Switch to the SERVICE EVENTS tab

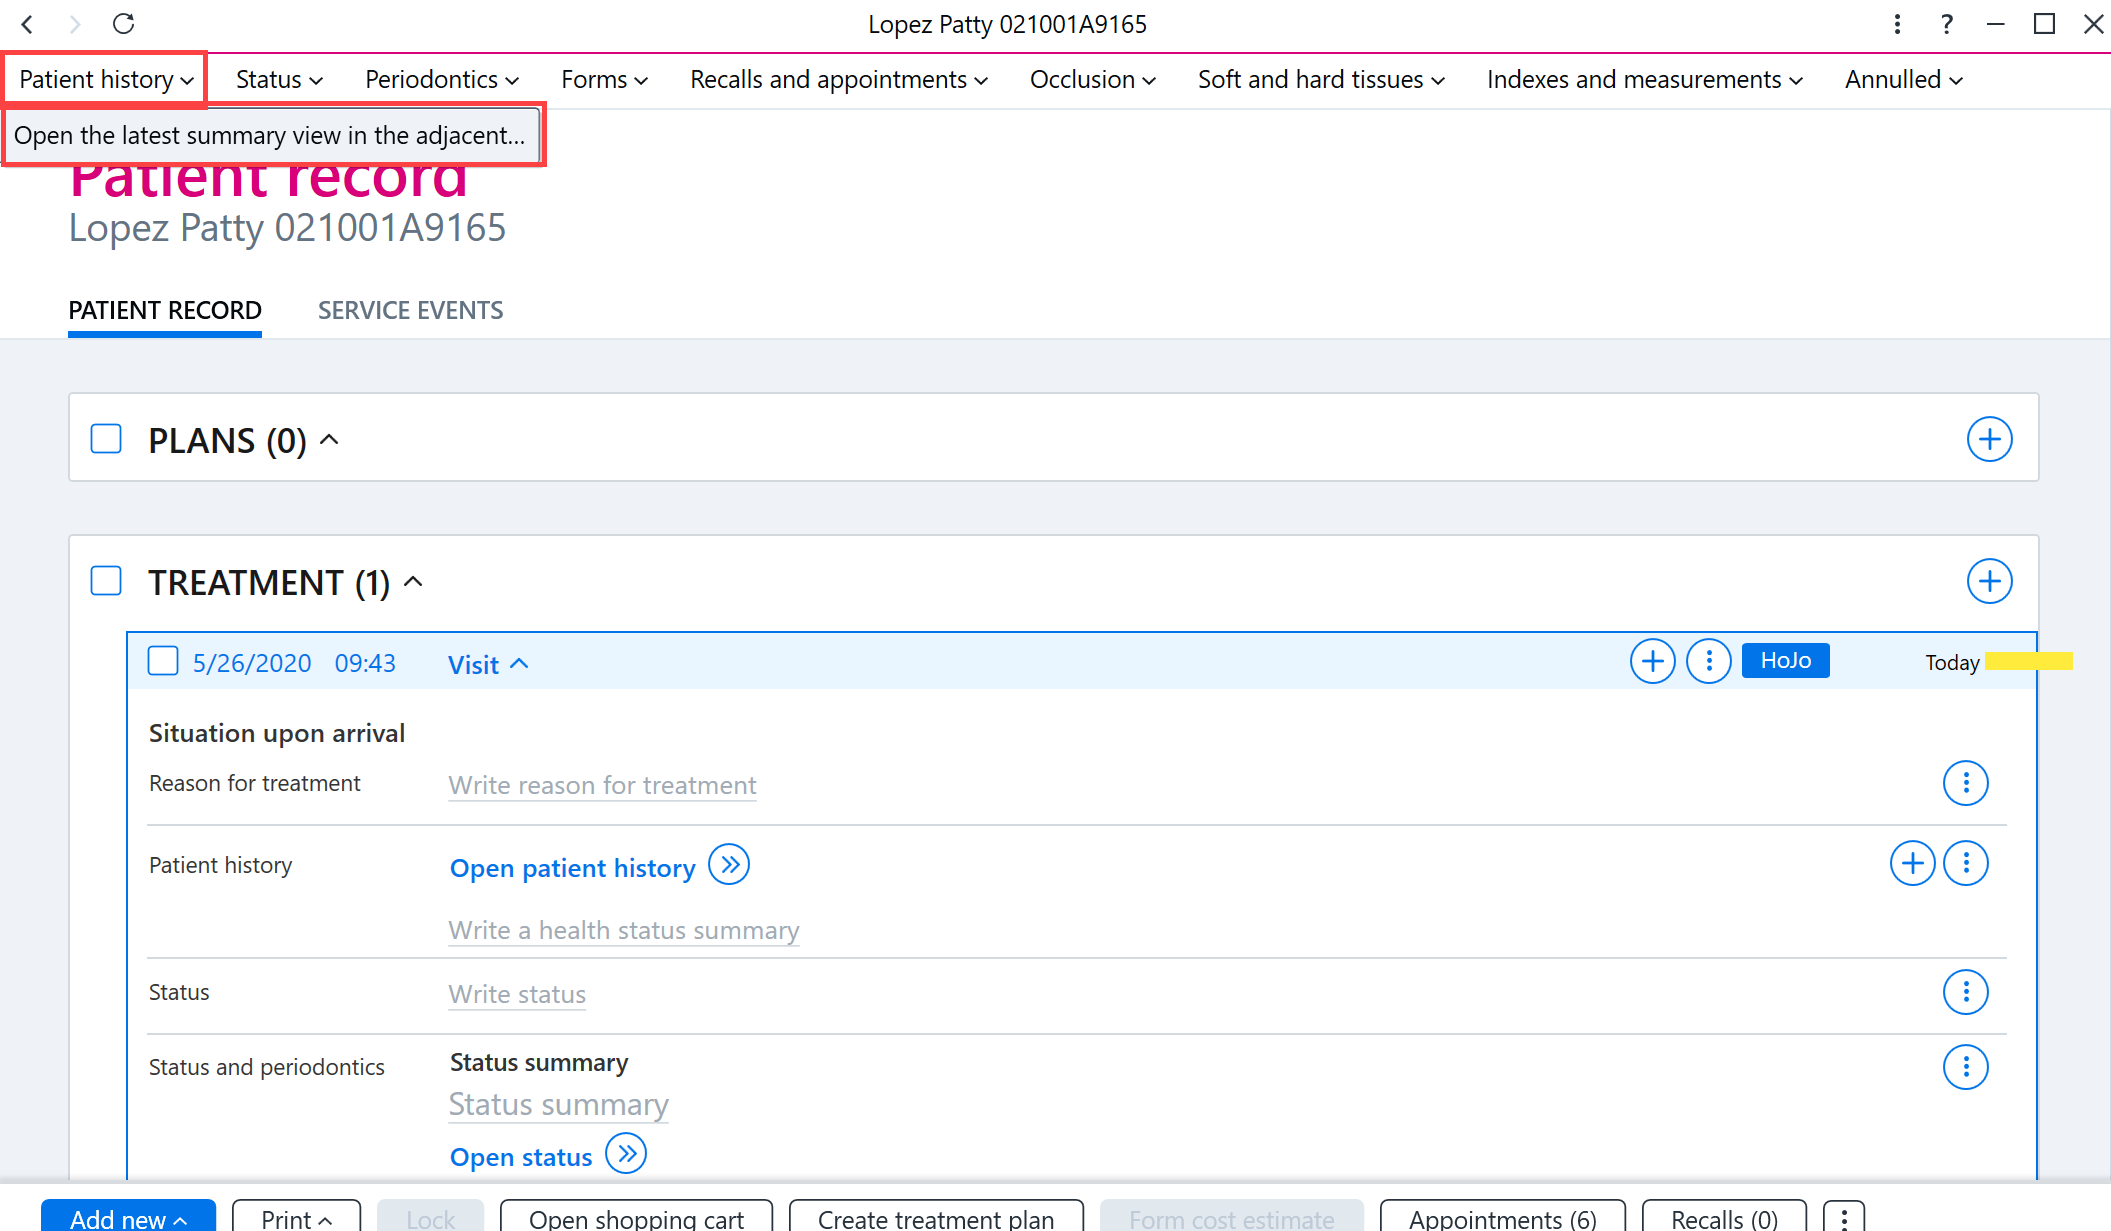coord(410,311)
